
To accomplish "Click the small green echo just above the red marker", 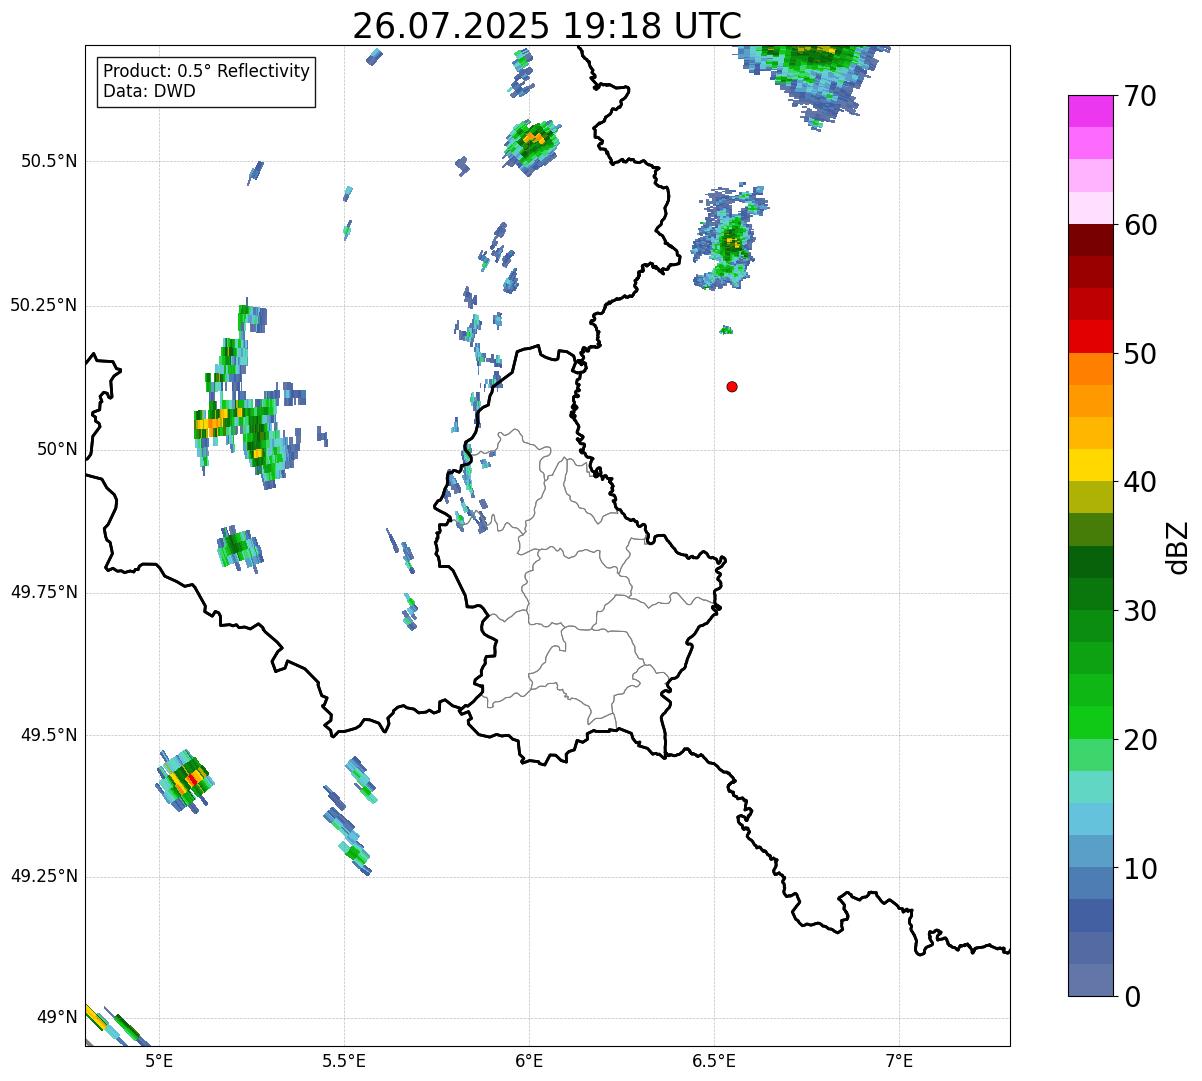I will tap(726, 330).
